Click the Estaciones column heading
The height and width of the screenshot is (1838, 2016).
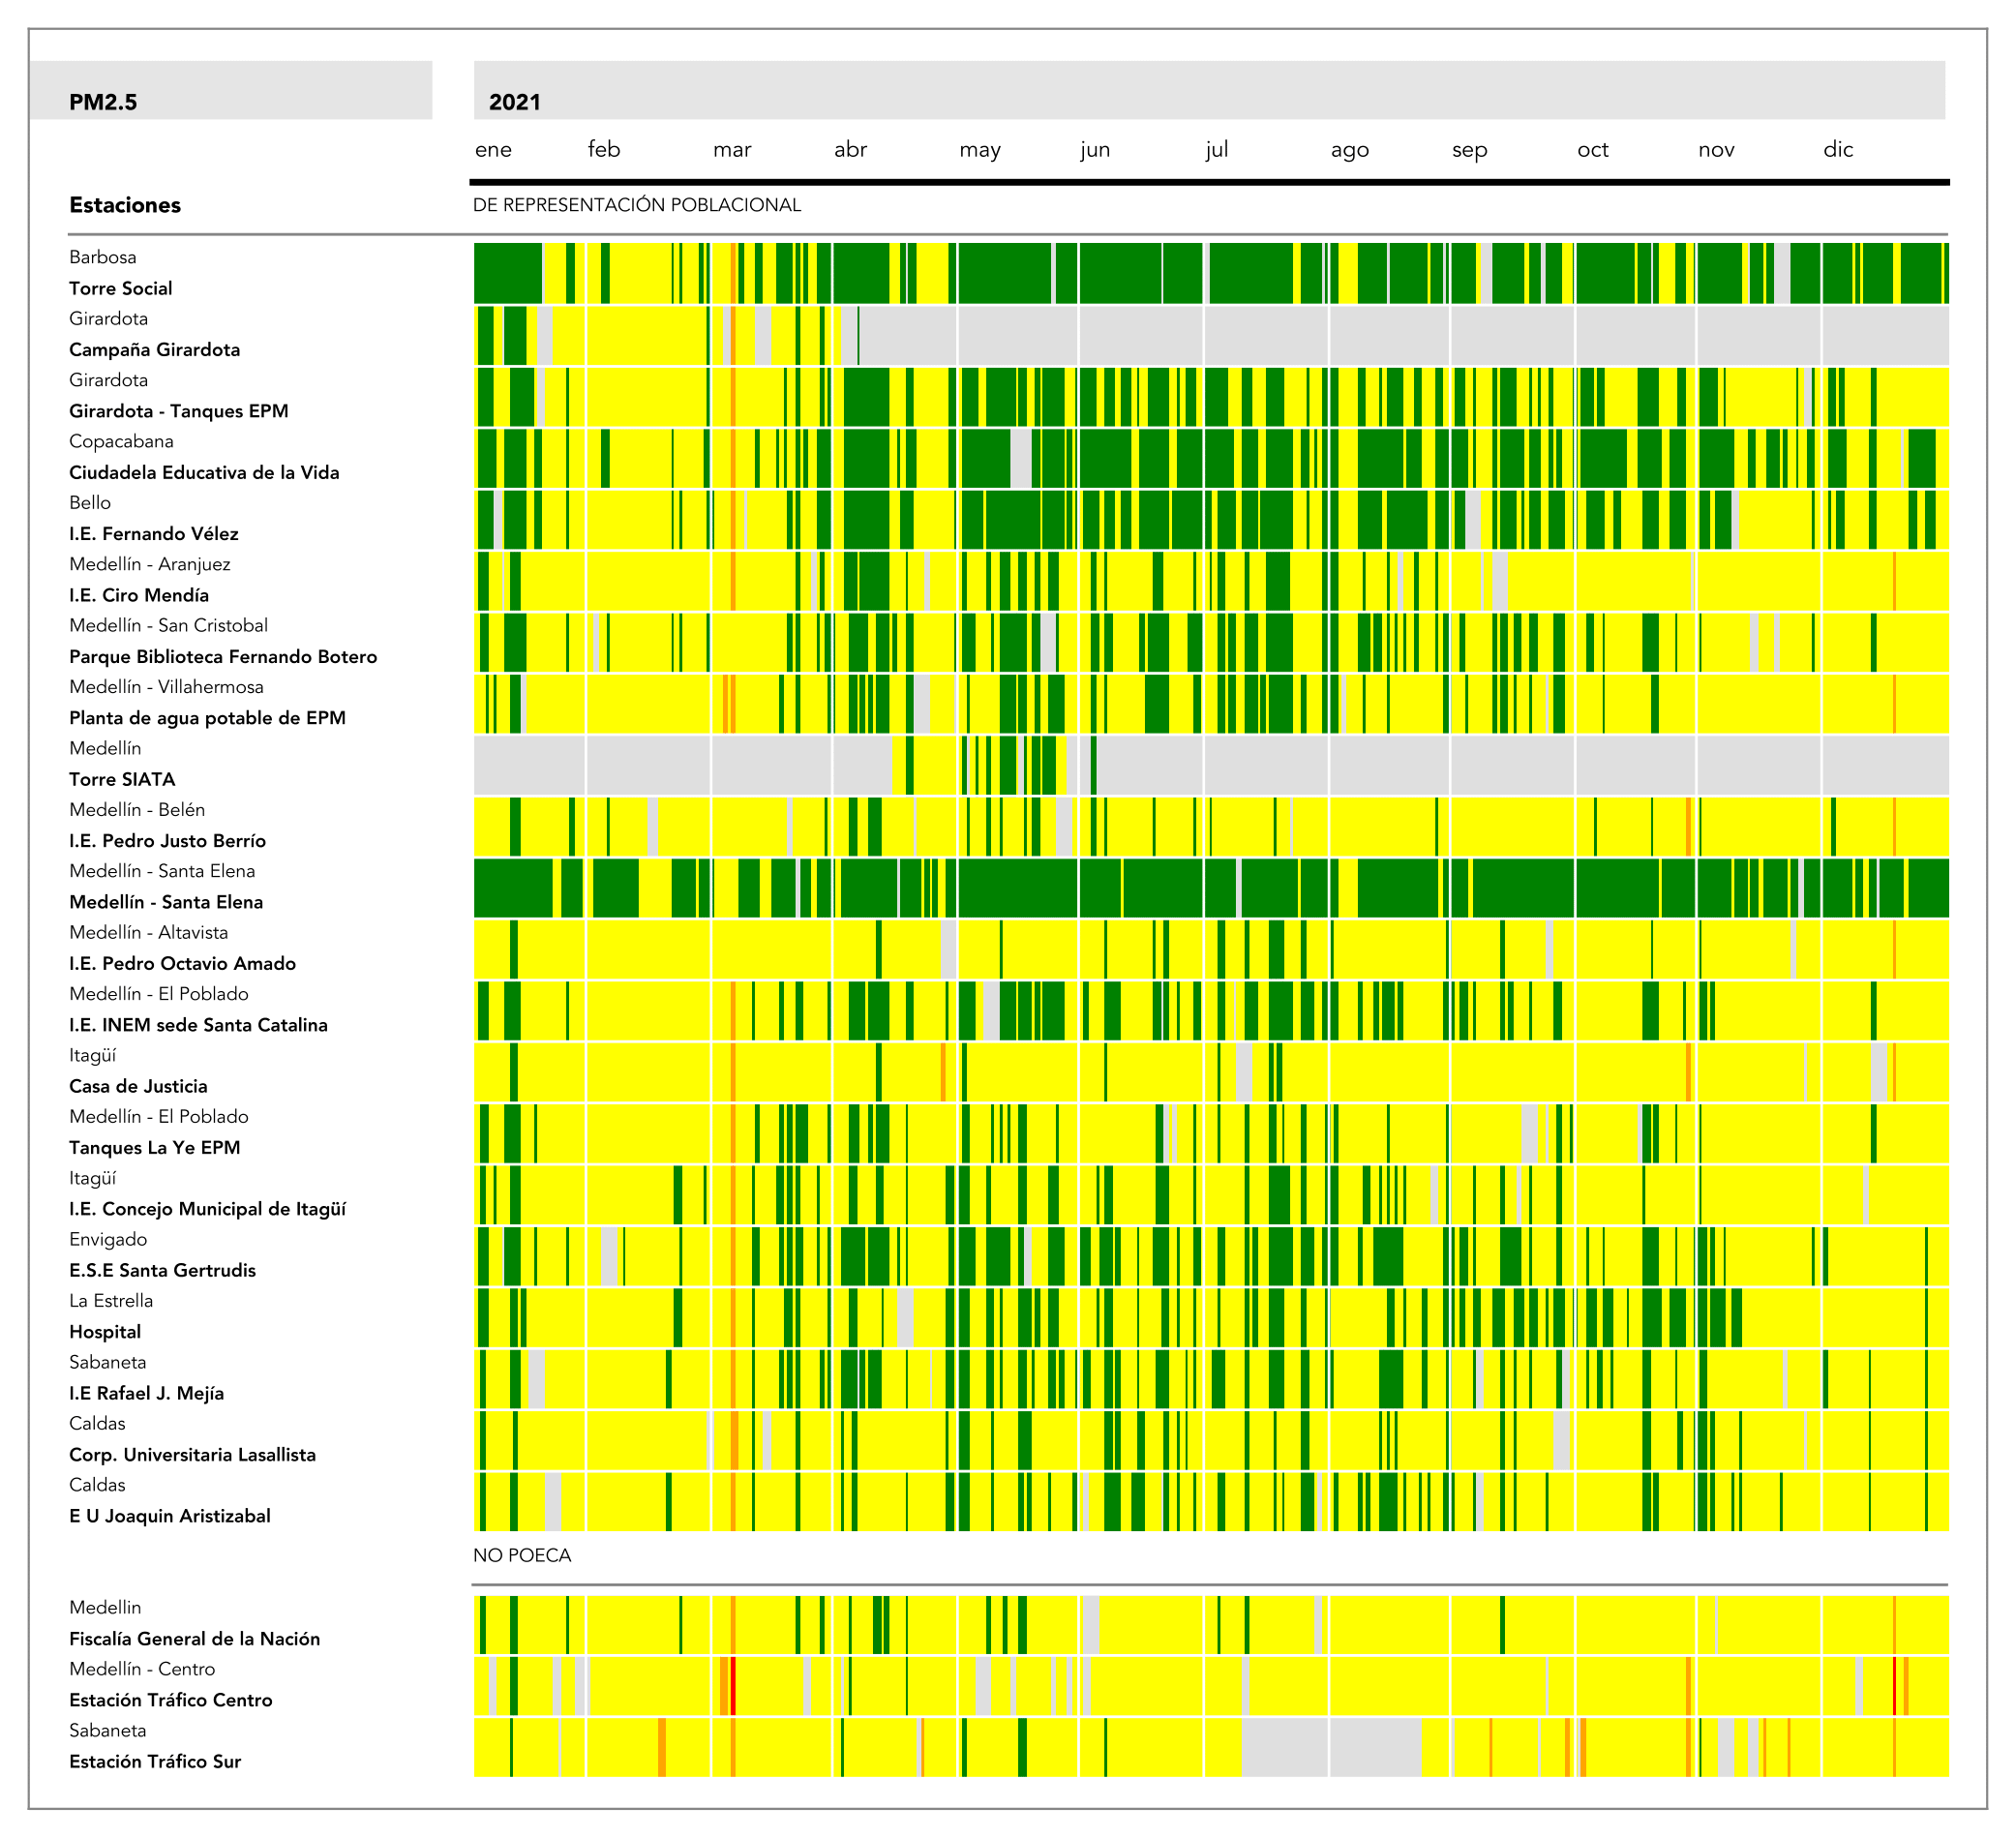[125, 205]
